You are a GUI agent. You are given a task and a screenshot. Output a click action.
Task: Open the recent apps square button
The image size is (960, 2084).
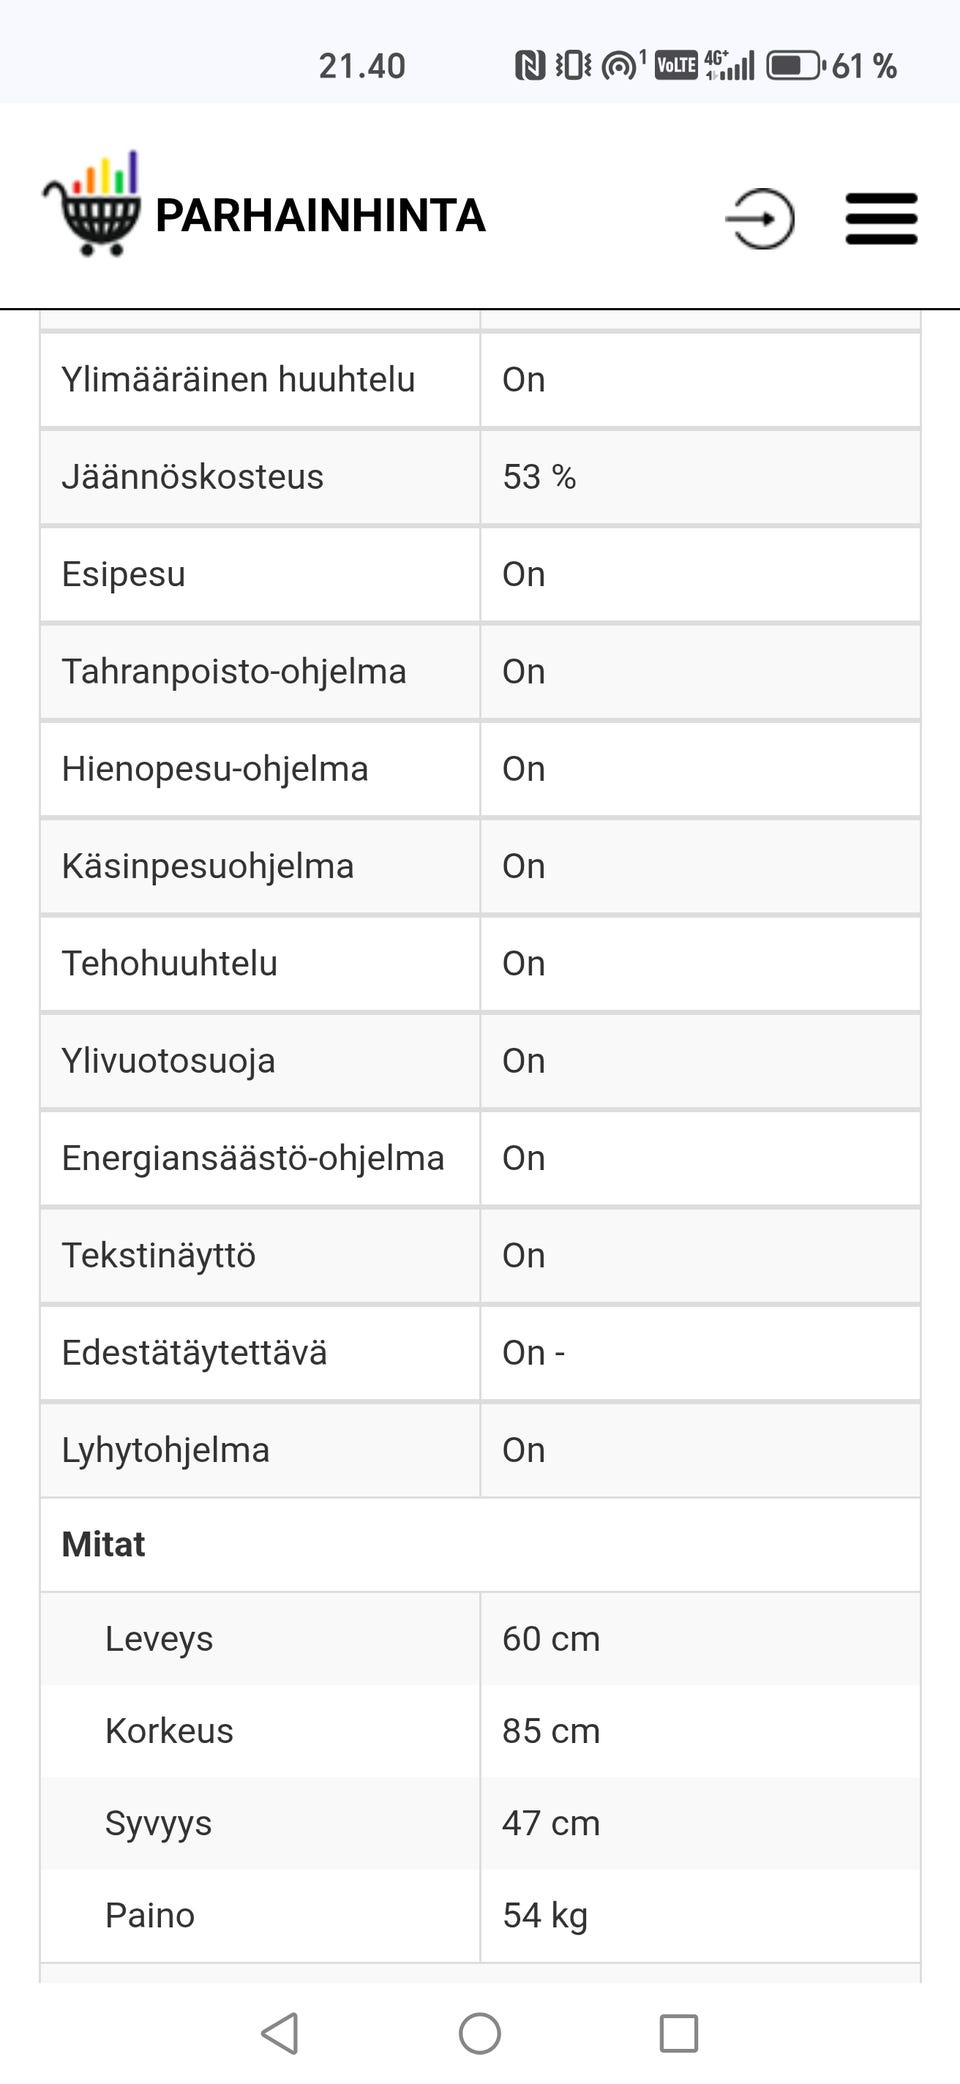678,2033
